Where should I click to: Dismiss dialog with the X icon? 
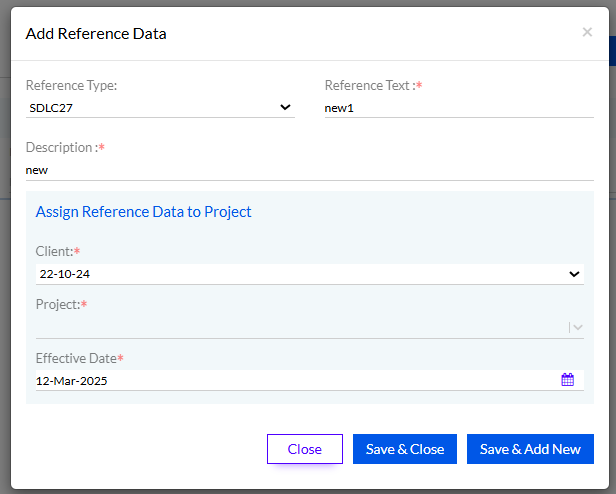[587, 32]
